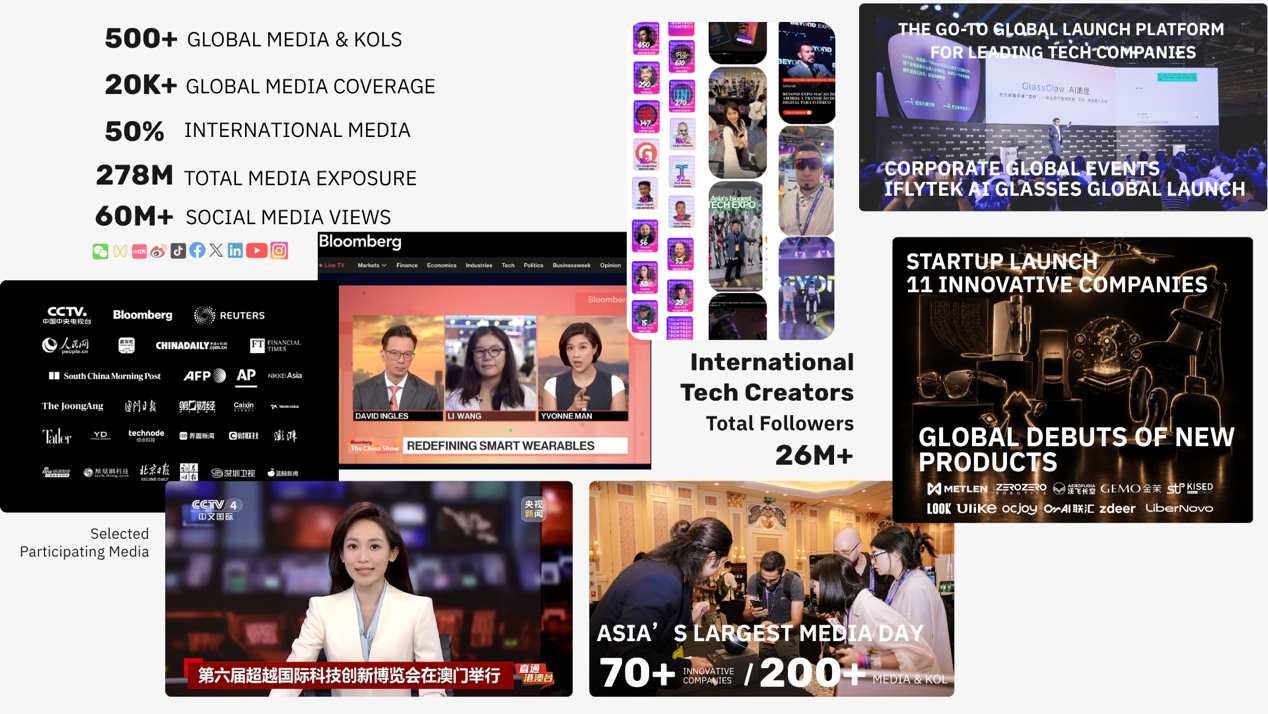Click David Ingles in Bloomberg video
Screen dimensions: 1268x714
point(398,368)
